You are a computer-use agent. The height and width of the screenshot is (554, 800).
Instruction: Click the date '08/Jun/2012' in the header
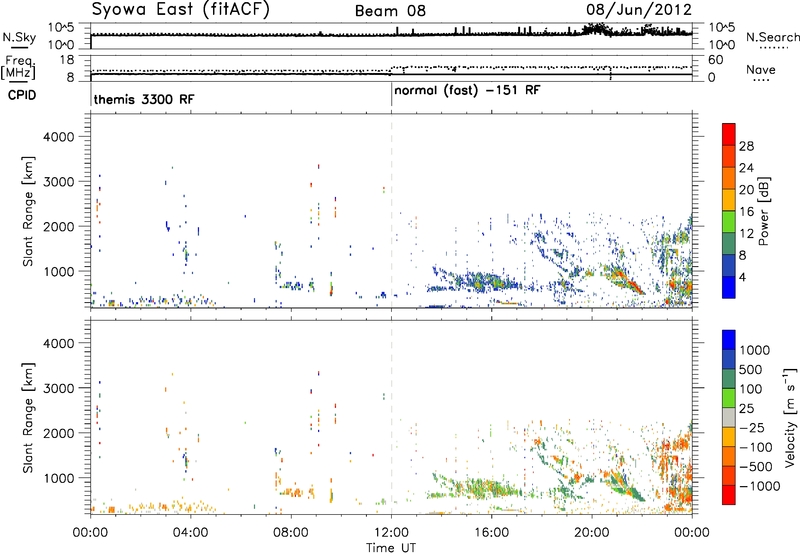coord(639,9)
